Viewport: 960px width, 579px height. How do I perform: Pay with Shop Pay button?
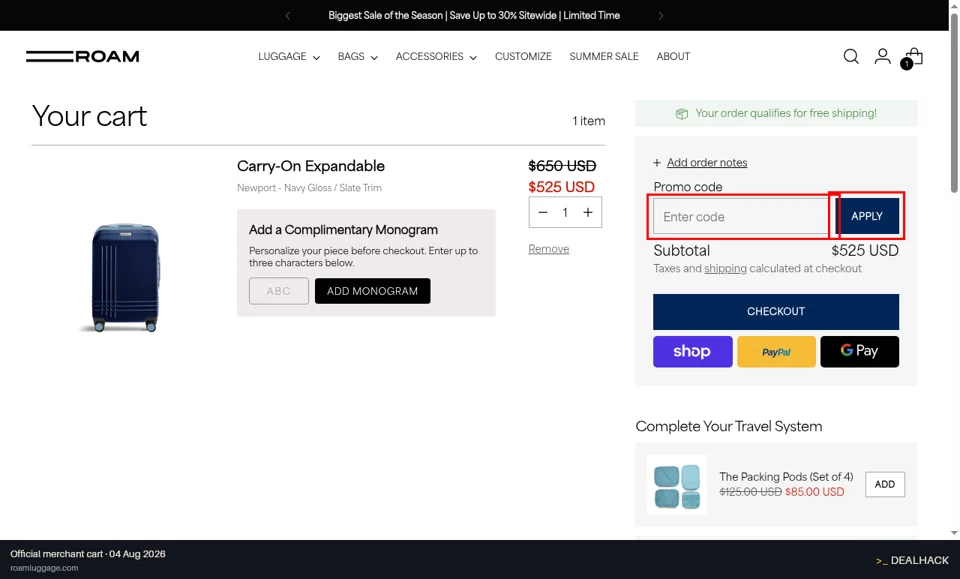[x=692, y=351]
